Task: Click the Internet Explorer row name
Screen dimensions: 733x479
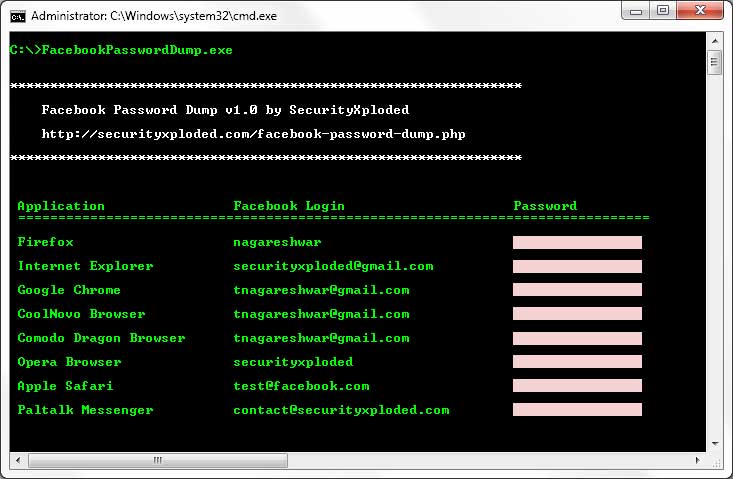Action: [x=86, y=266]
